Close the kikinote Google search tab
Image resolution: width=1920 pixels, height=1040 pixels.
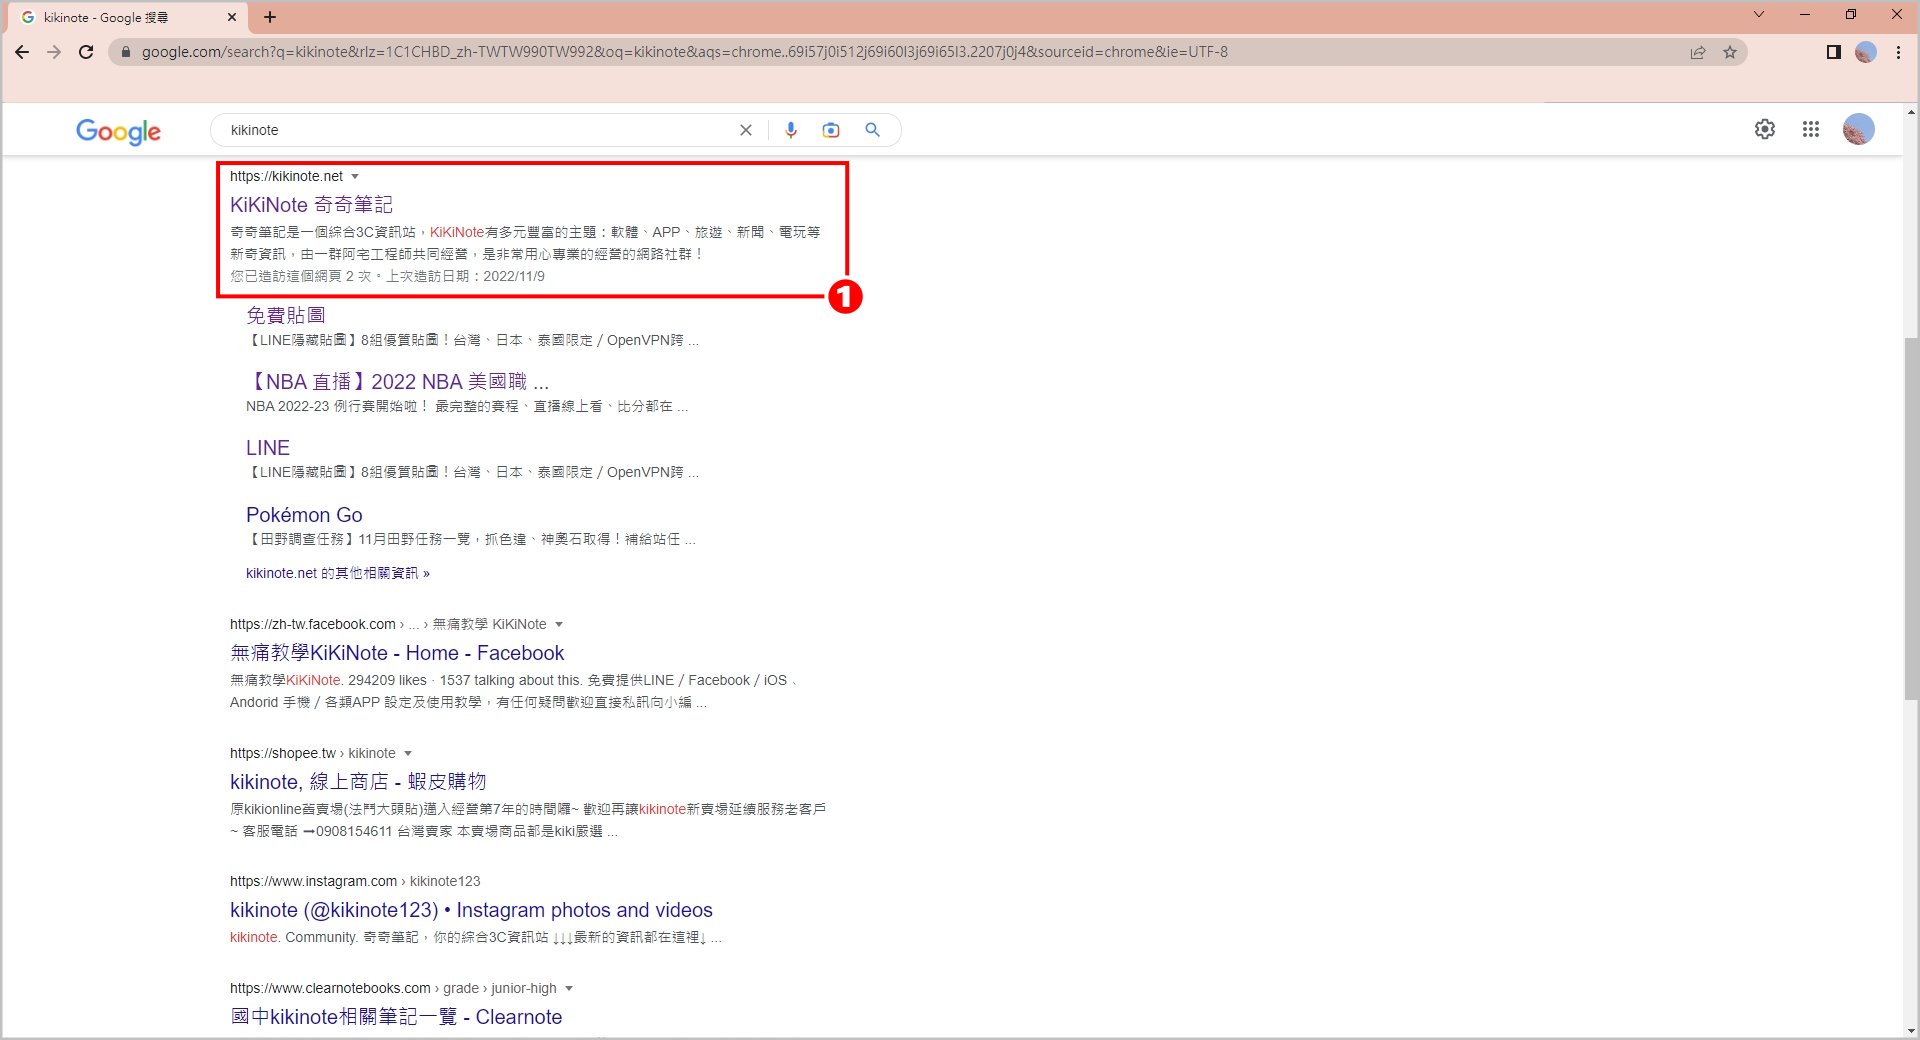tap(232, 17)
